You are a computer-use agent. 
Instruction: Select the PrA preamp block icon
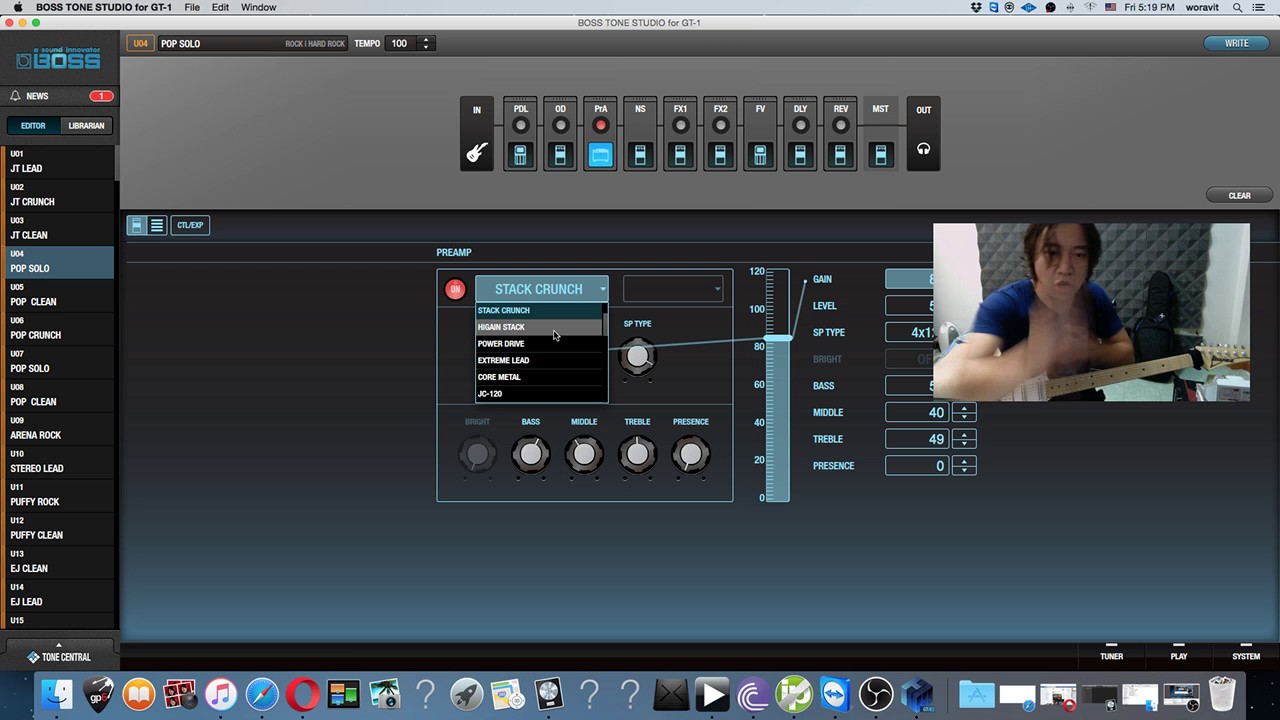point(600,155)
